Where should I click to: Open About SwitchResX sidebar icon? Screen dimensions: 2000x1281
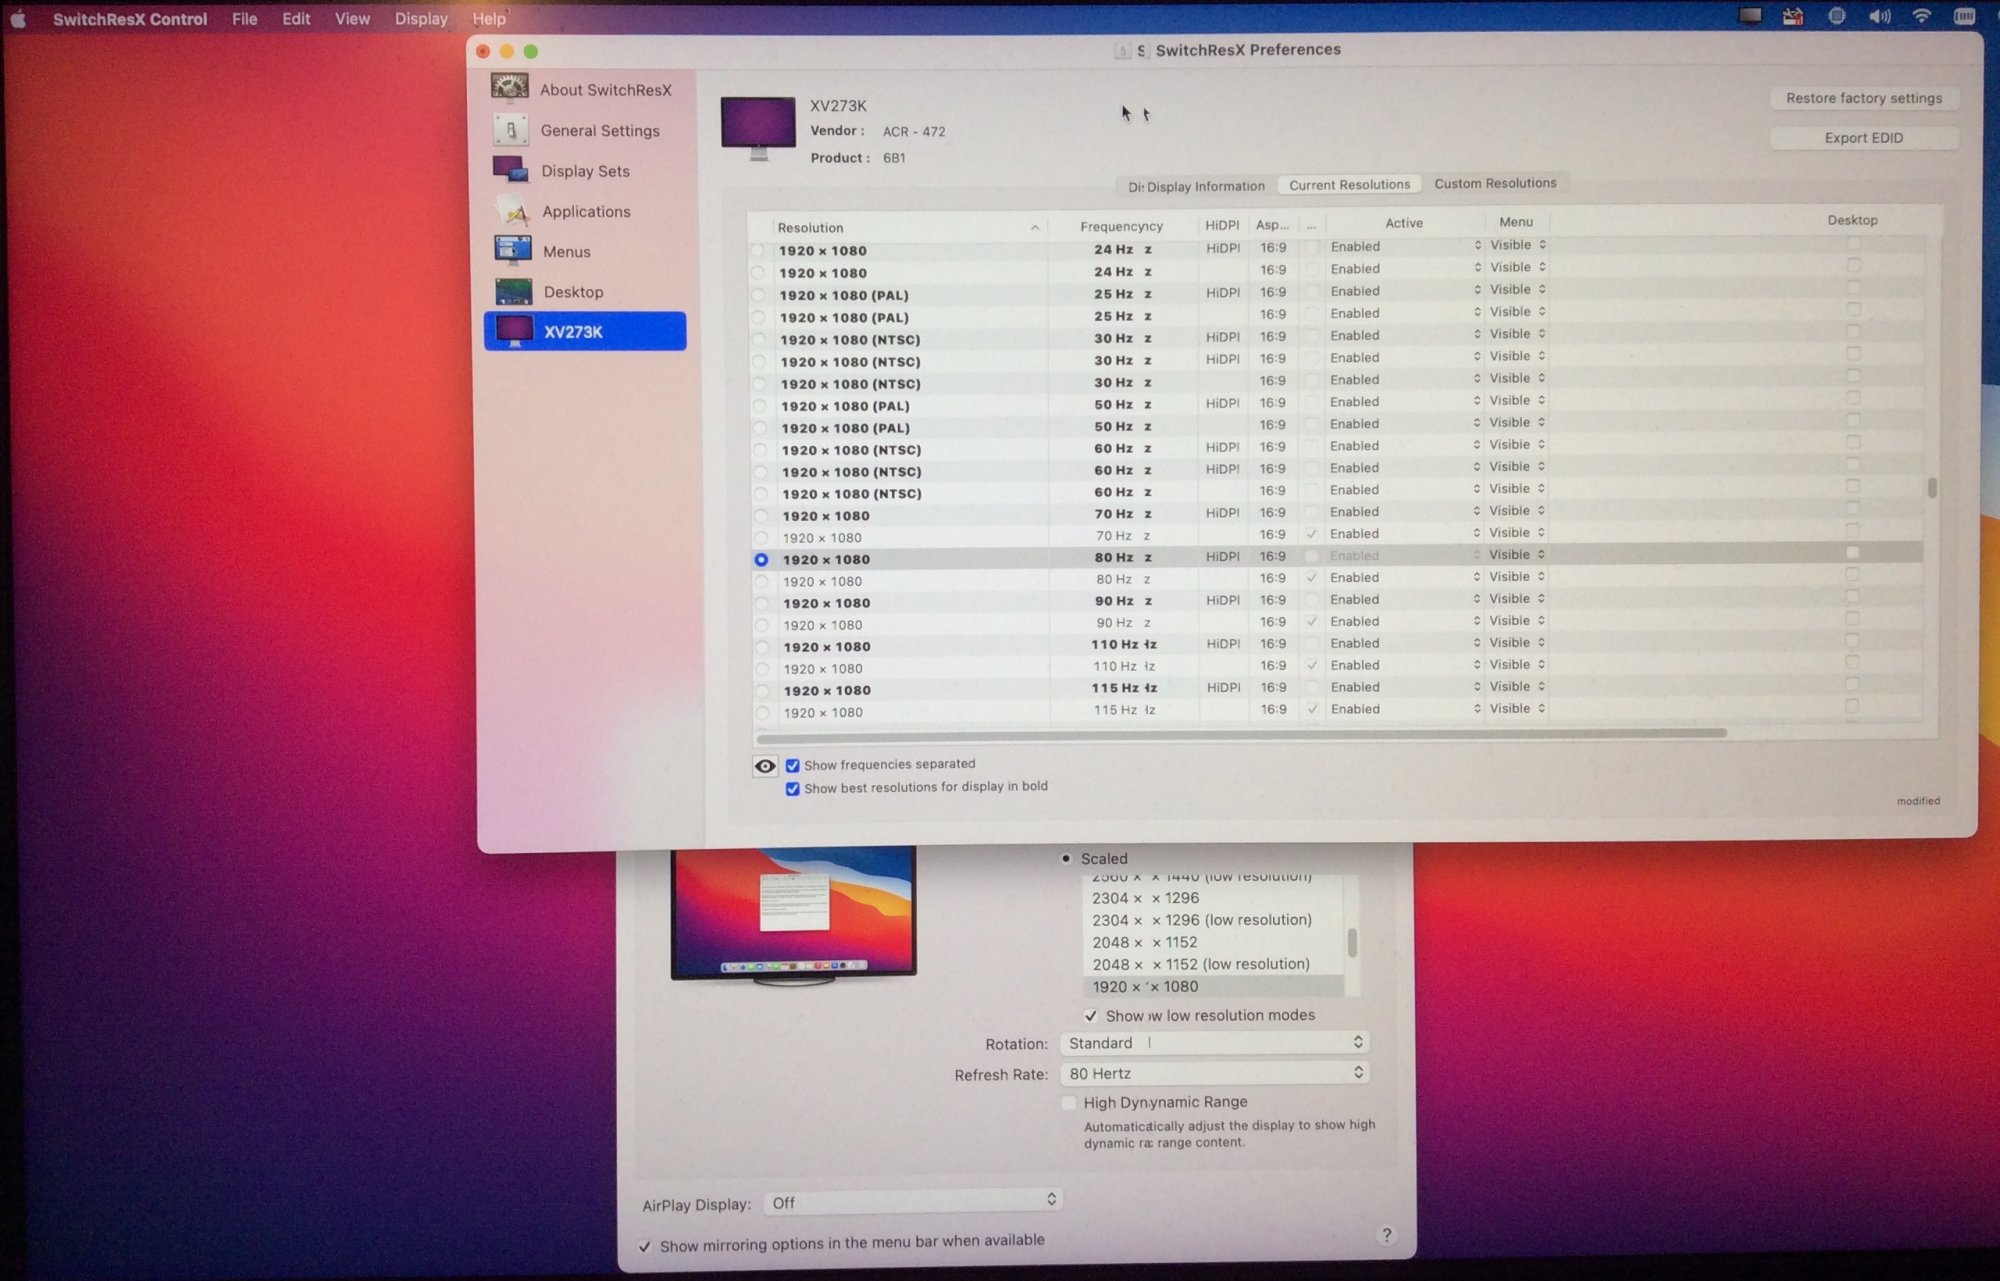point(510,88)
